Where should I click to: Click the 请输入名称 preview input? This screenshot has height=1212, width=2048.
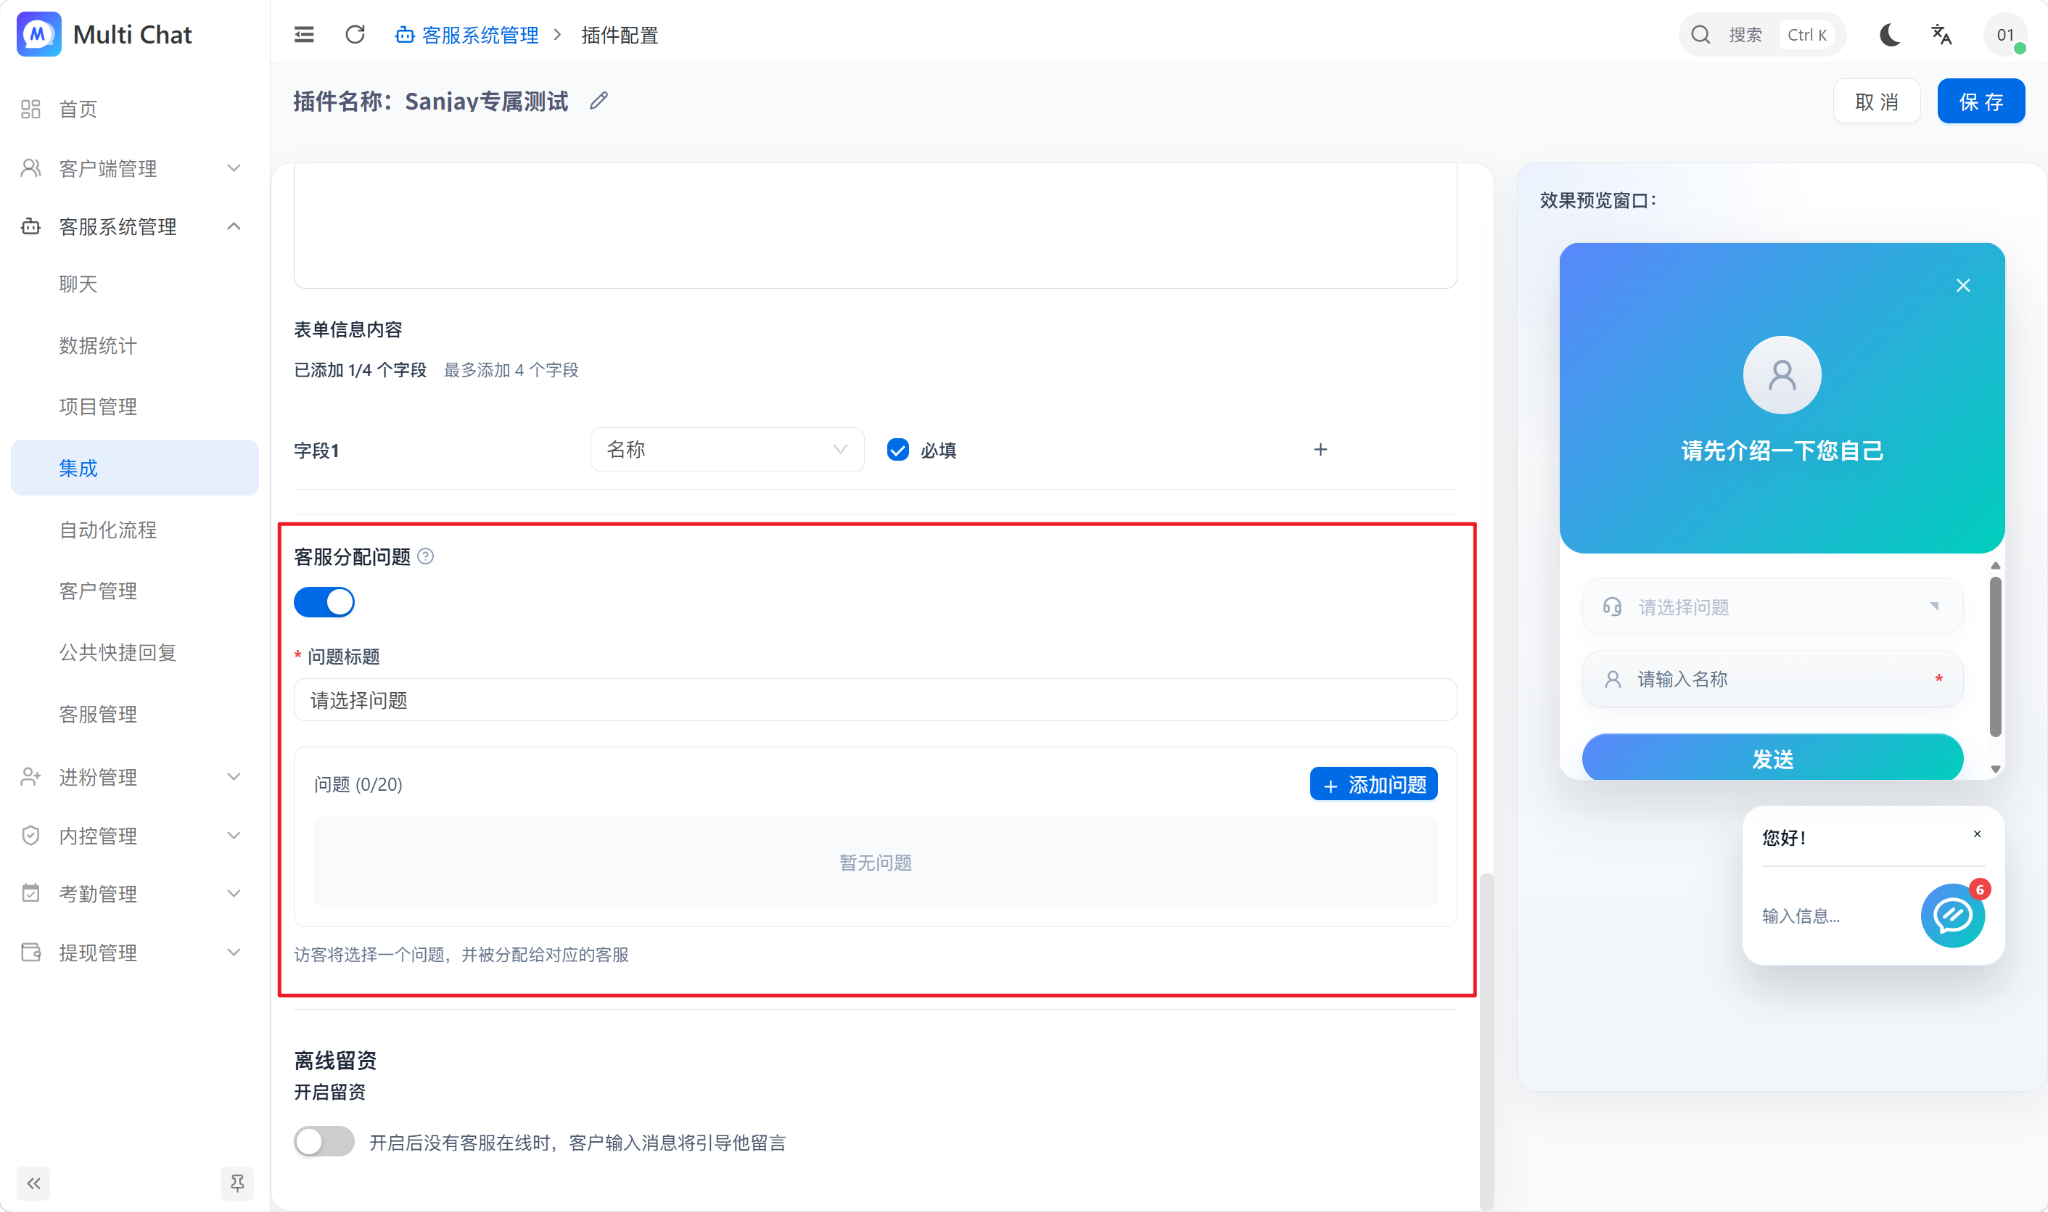click(x=1772, y=680)
